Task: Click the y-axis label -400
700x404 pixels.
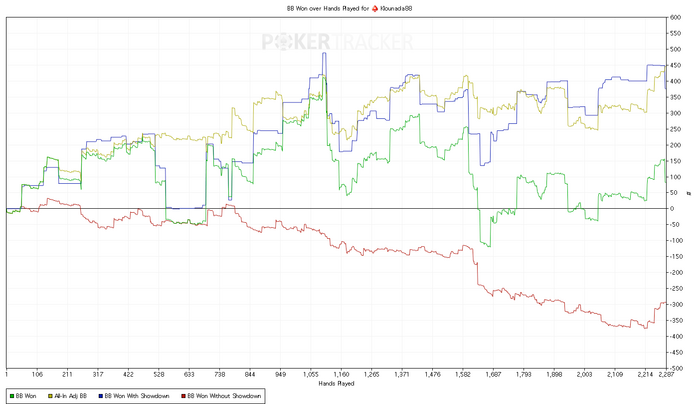Action: coord(676,337)
